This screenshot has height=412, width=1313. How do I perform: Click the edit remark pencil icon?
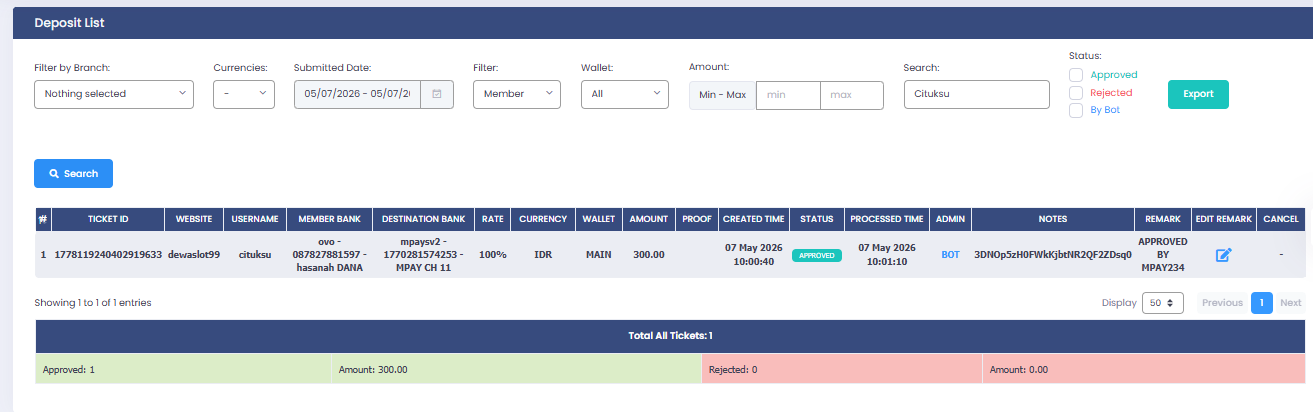pos(1223,255)
